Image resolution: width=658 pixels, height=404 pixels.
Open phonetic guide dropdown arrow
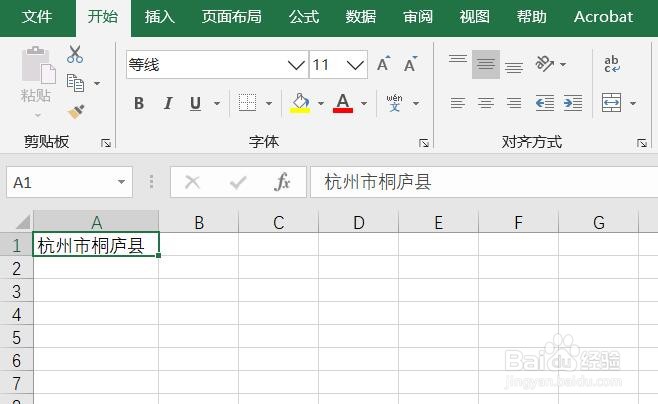click(416, 103)
